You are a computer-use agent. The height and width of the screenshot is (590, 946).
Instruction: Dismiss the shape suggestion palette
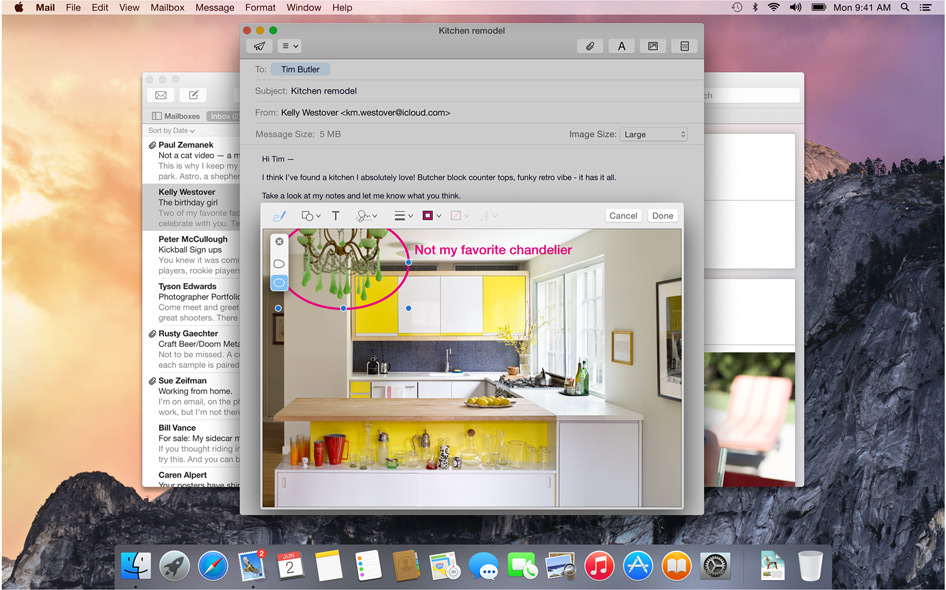(279, 241)
